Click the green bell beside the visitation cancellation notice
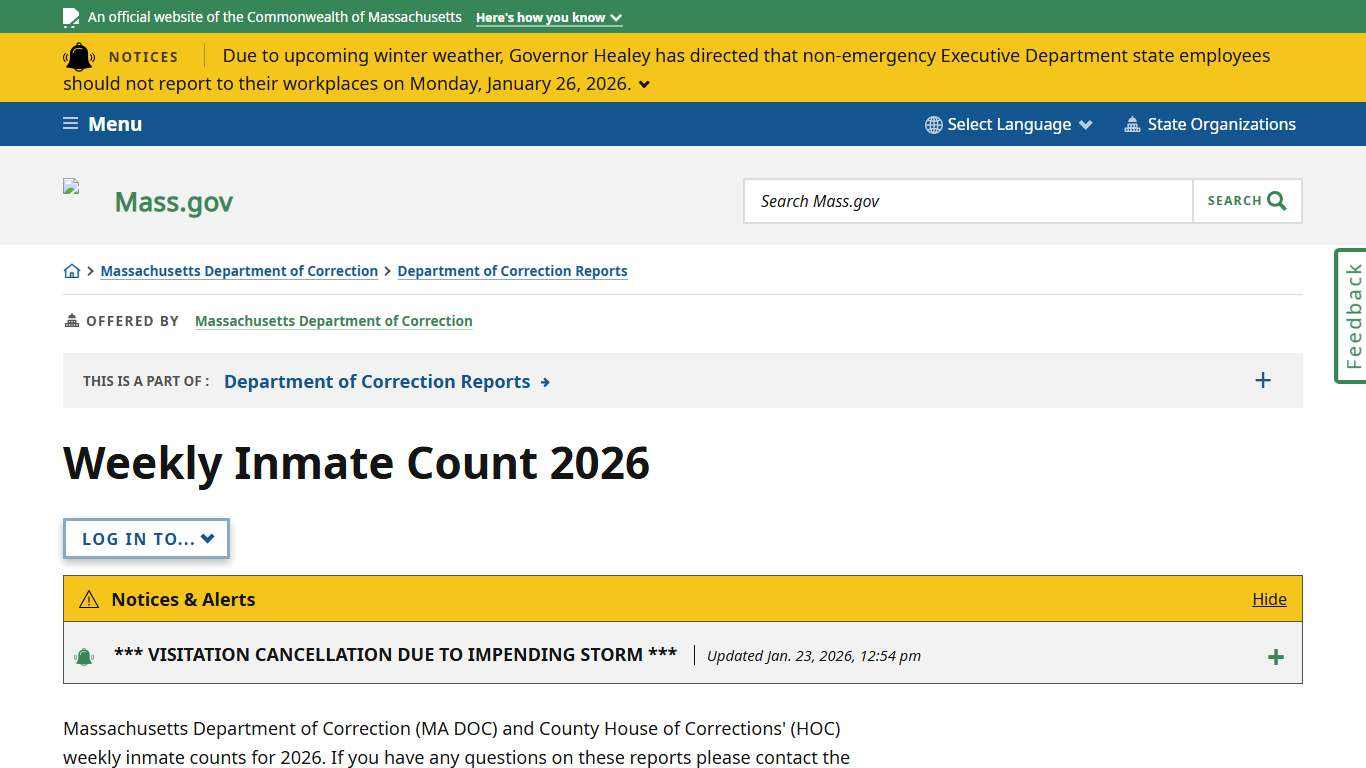Screen dimensions: 1366x768 point(84,655)
